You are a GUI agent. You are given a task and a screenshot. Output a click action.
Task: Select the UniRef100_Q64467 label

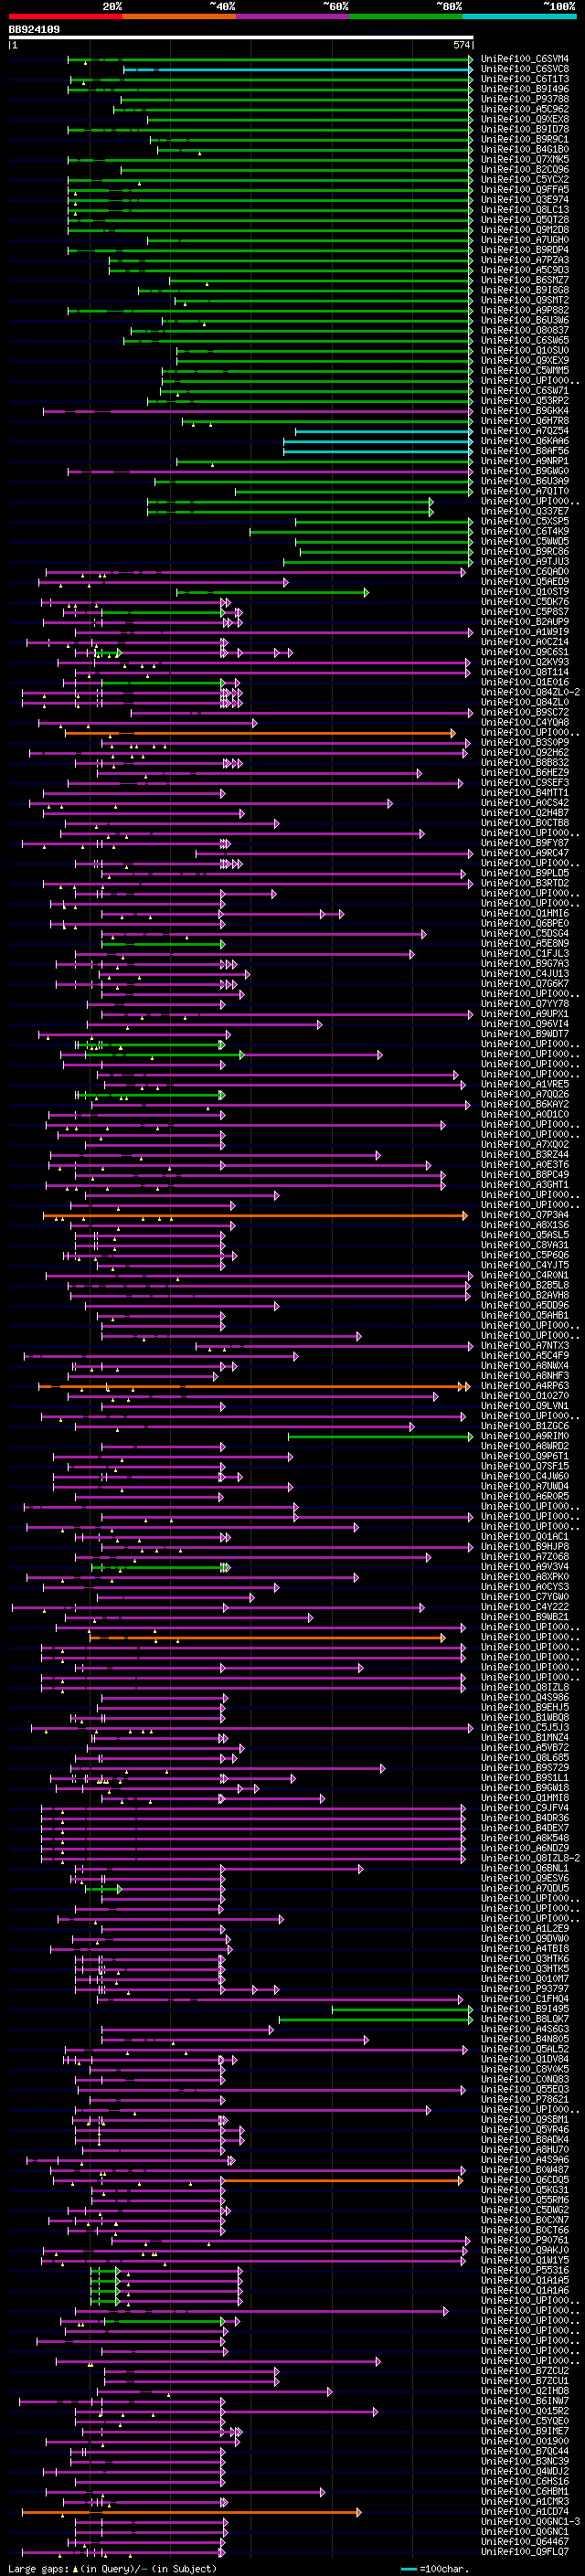(525, 2541)
